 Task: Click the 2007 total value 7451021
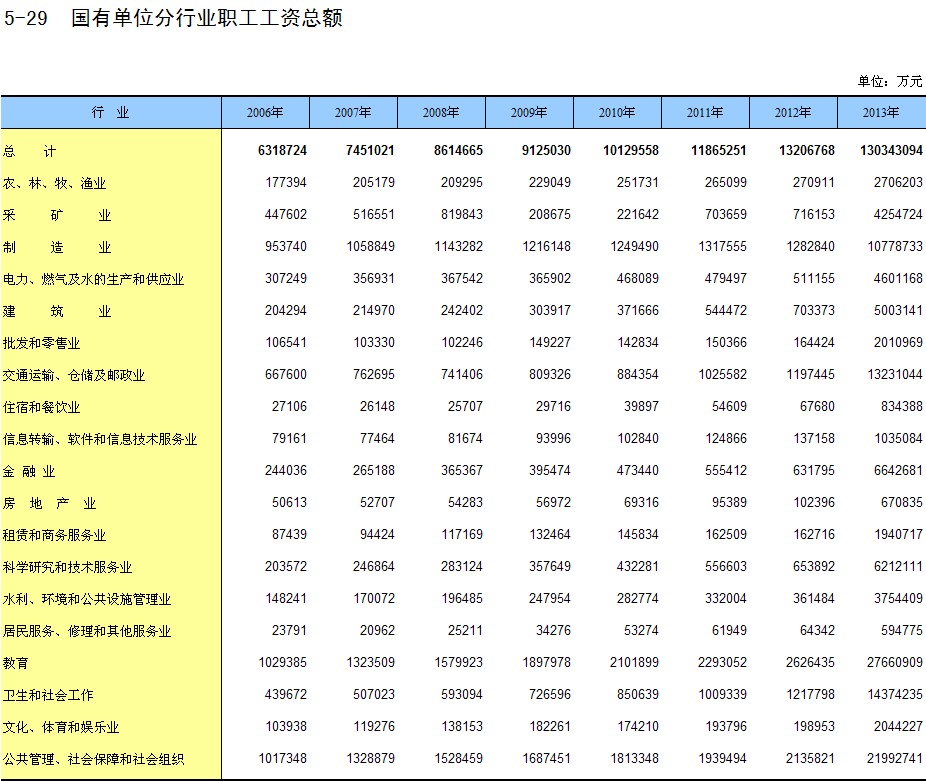coord(370,151)
